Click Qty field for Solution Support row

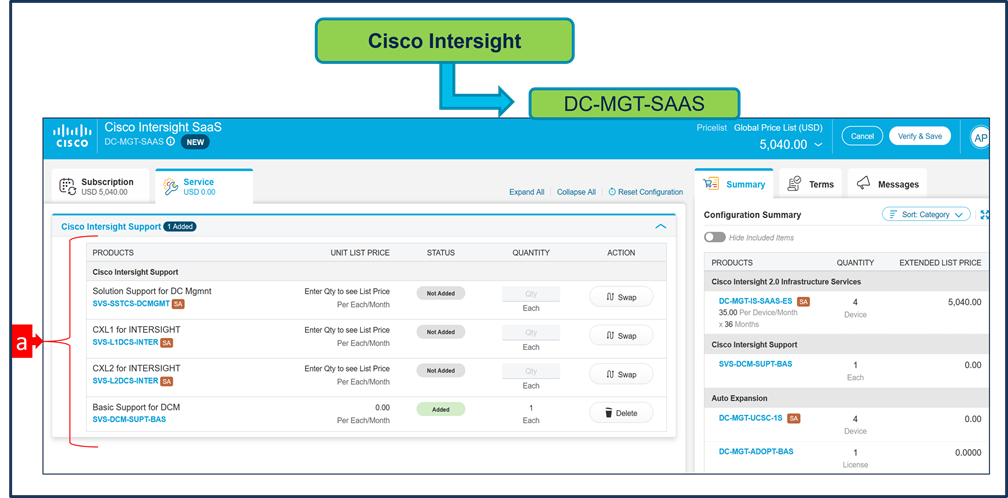pyautogui.click(x=531, y=294)
